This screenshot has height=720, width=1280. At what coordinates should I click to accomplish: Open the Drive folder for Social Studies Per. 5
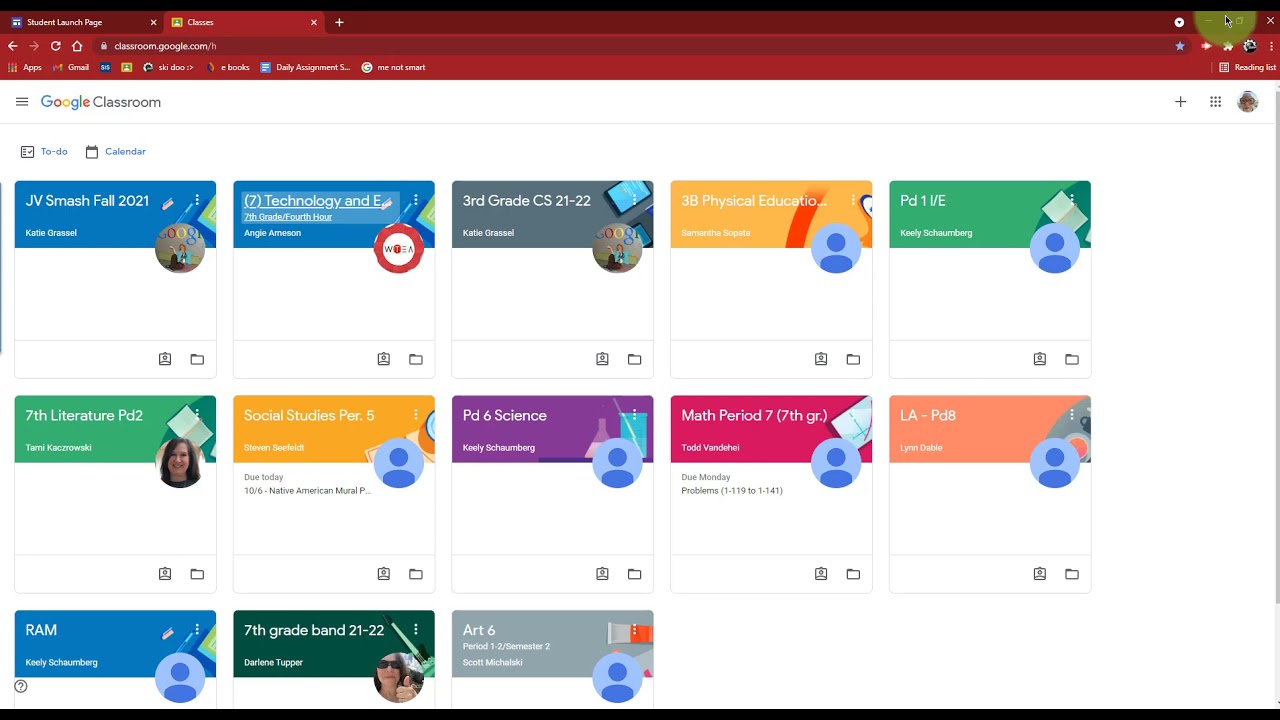tap(416, 574)
